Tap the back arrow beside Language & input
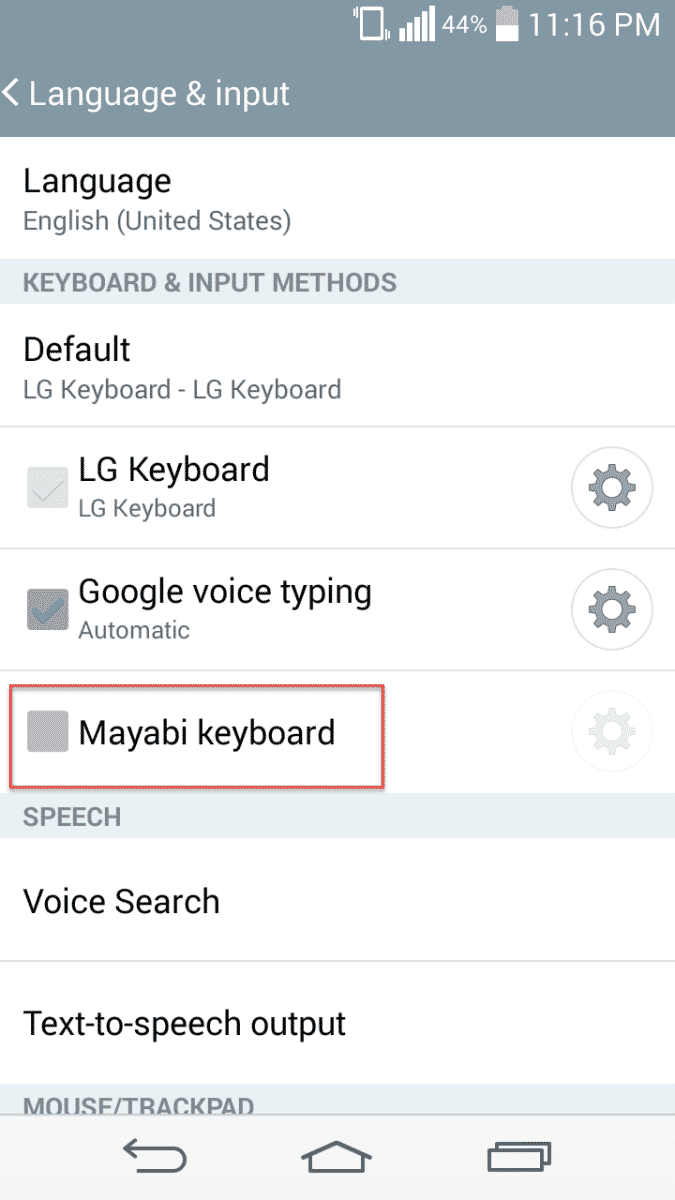 [x=12, y=94]
